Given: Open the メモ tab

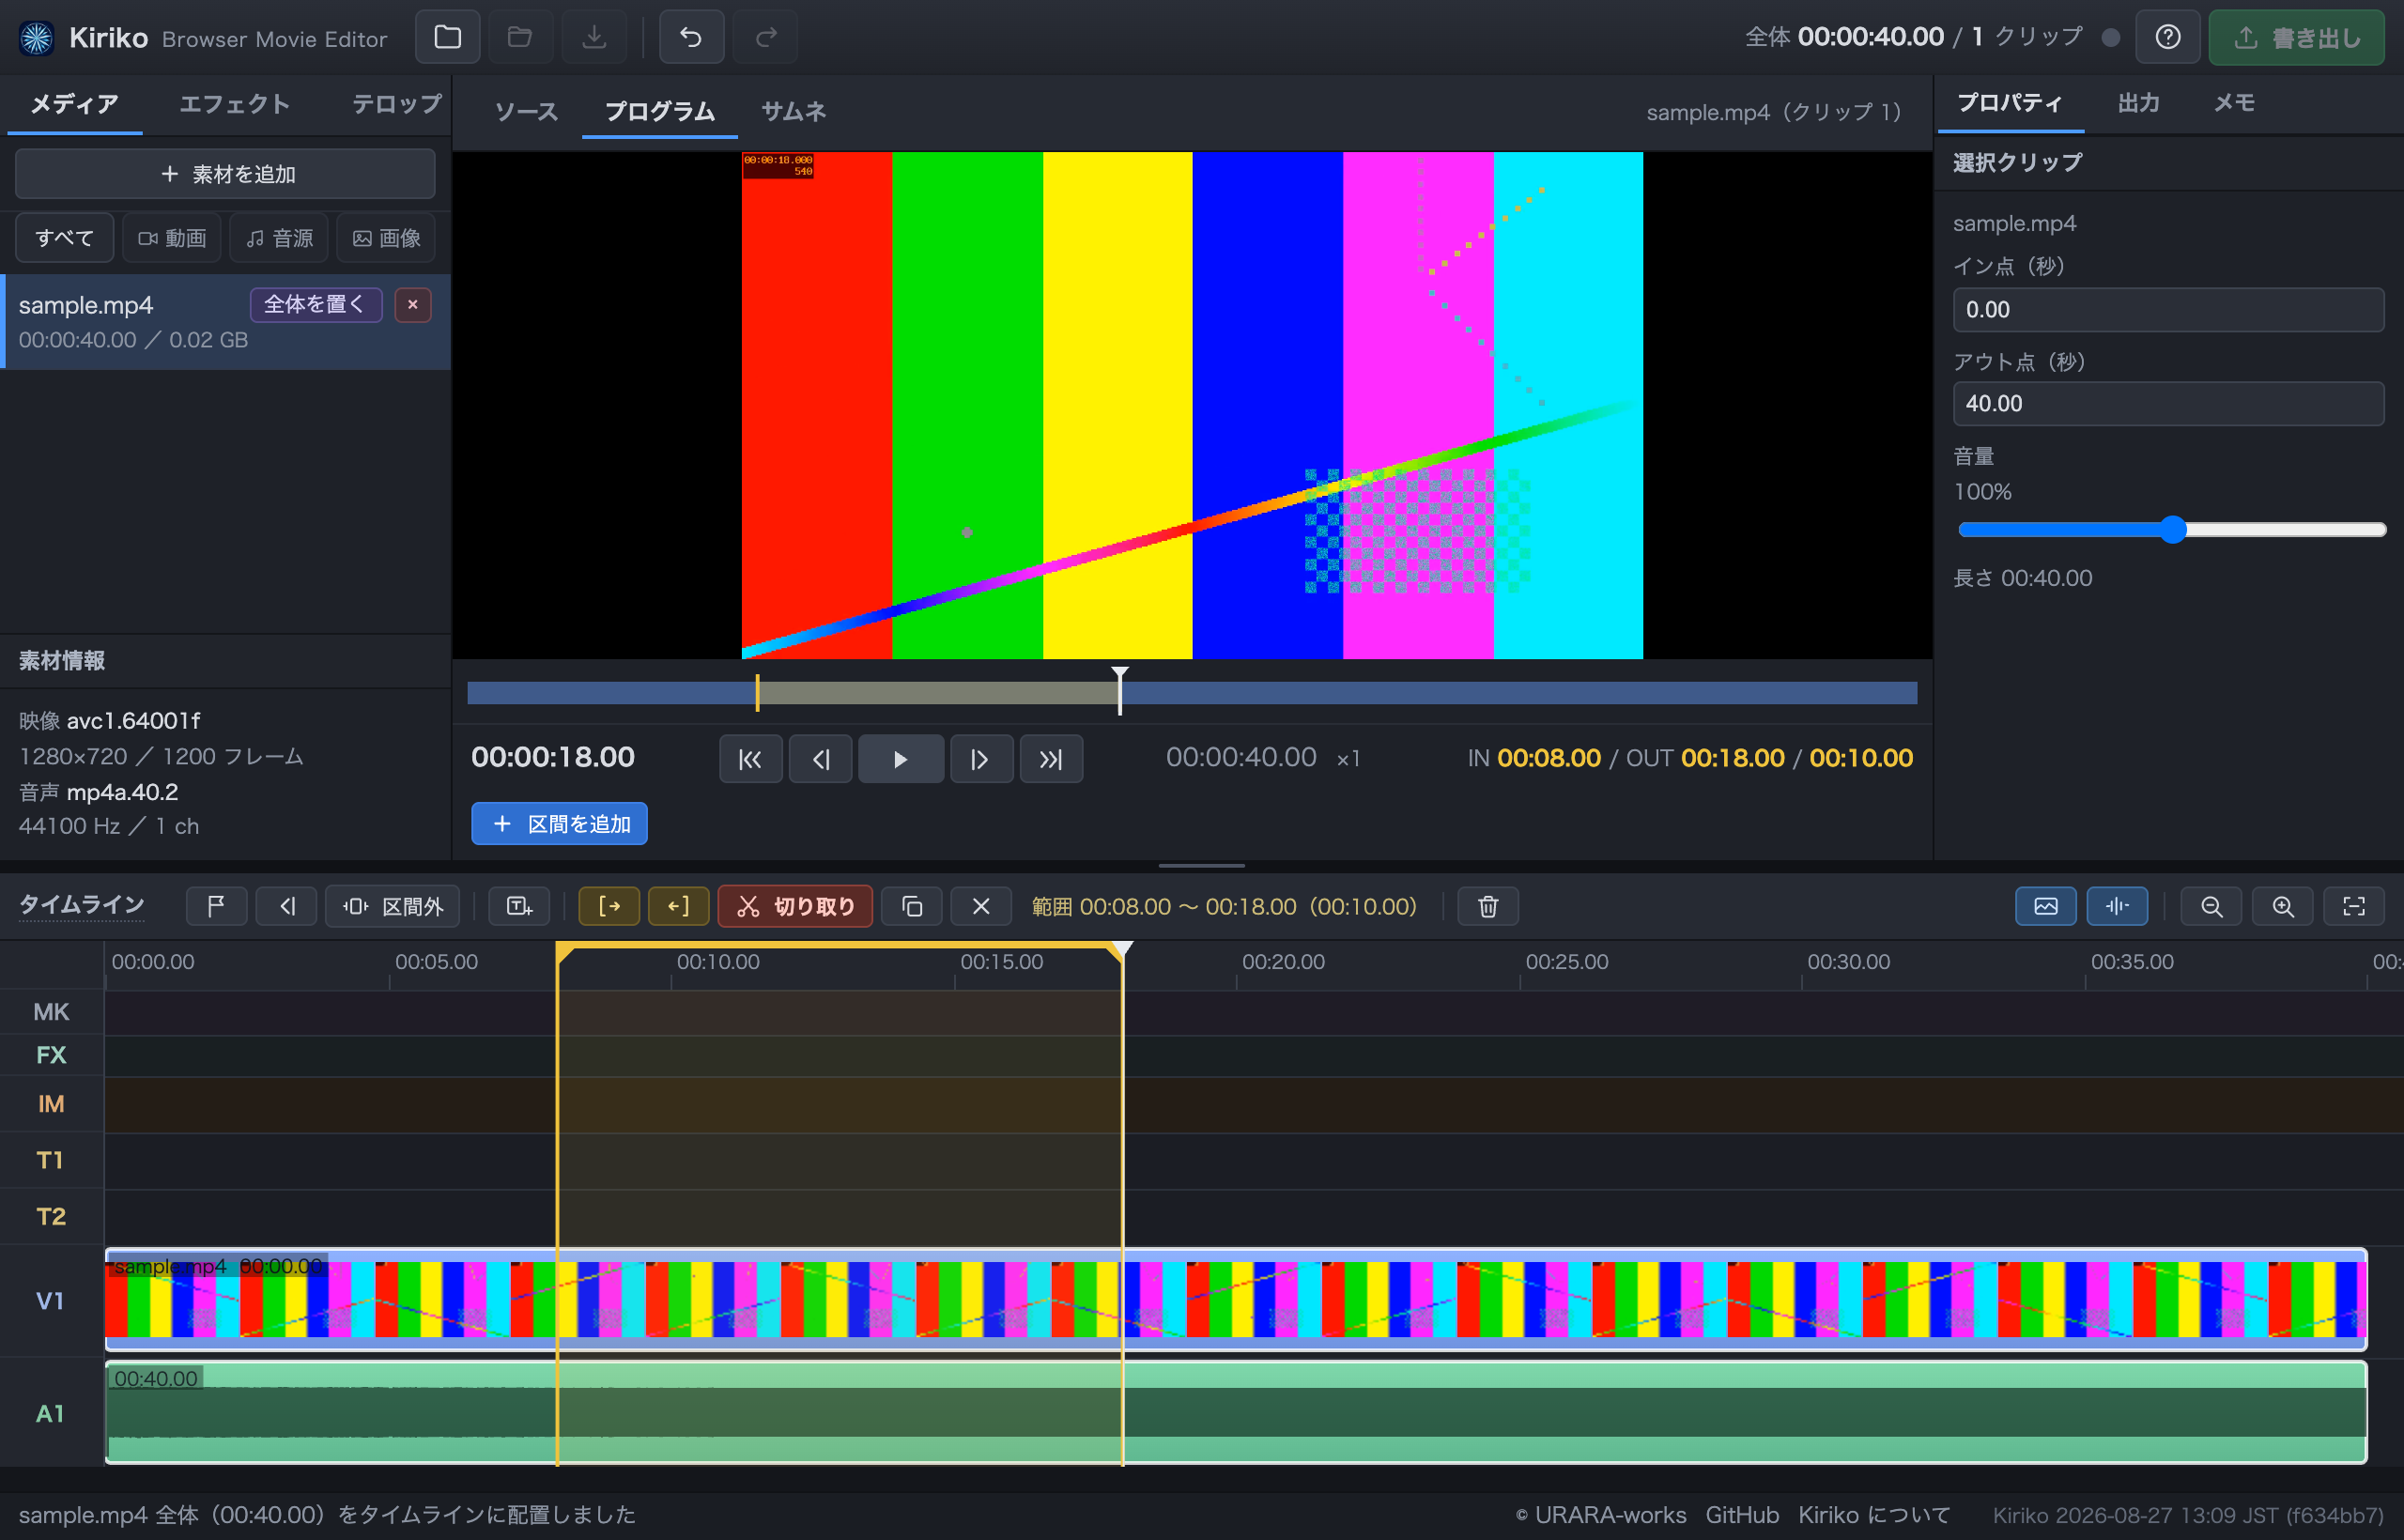Looking at the screenshot, I should (x=2233, y=103).
